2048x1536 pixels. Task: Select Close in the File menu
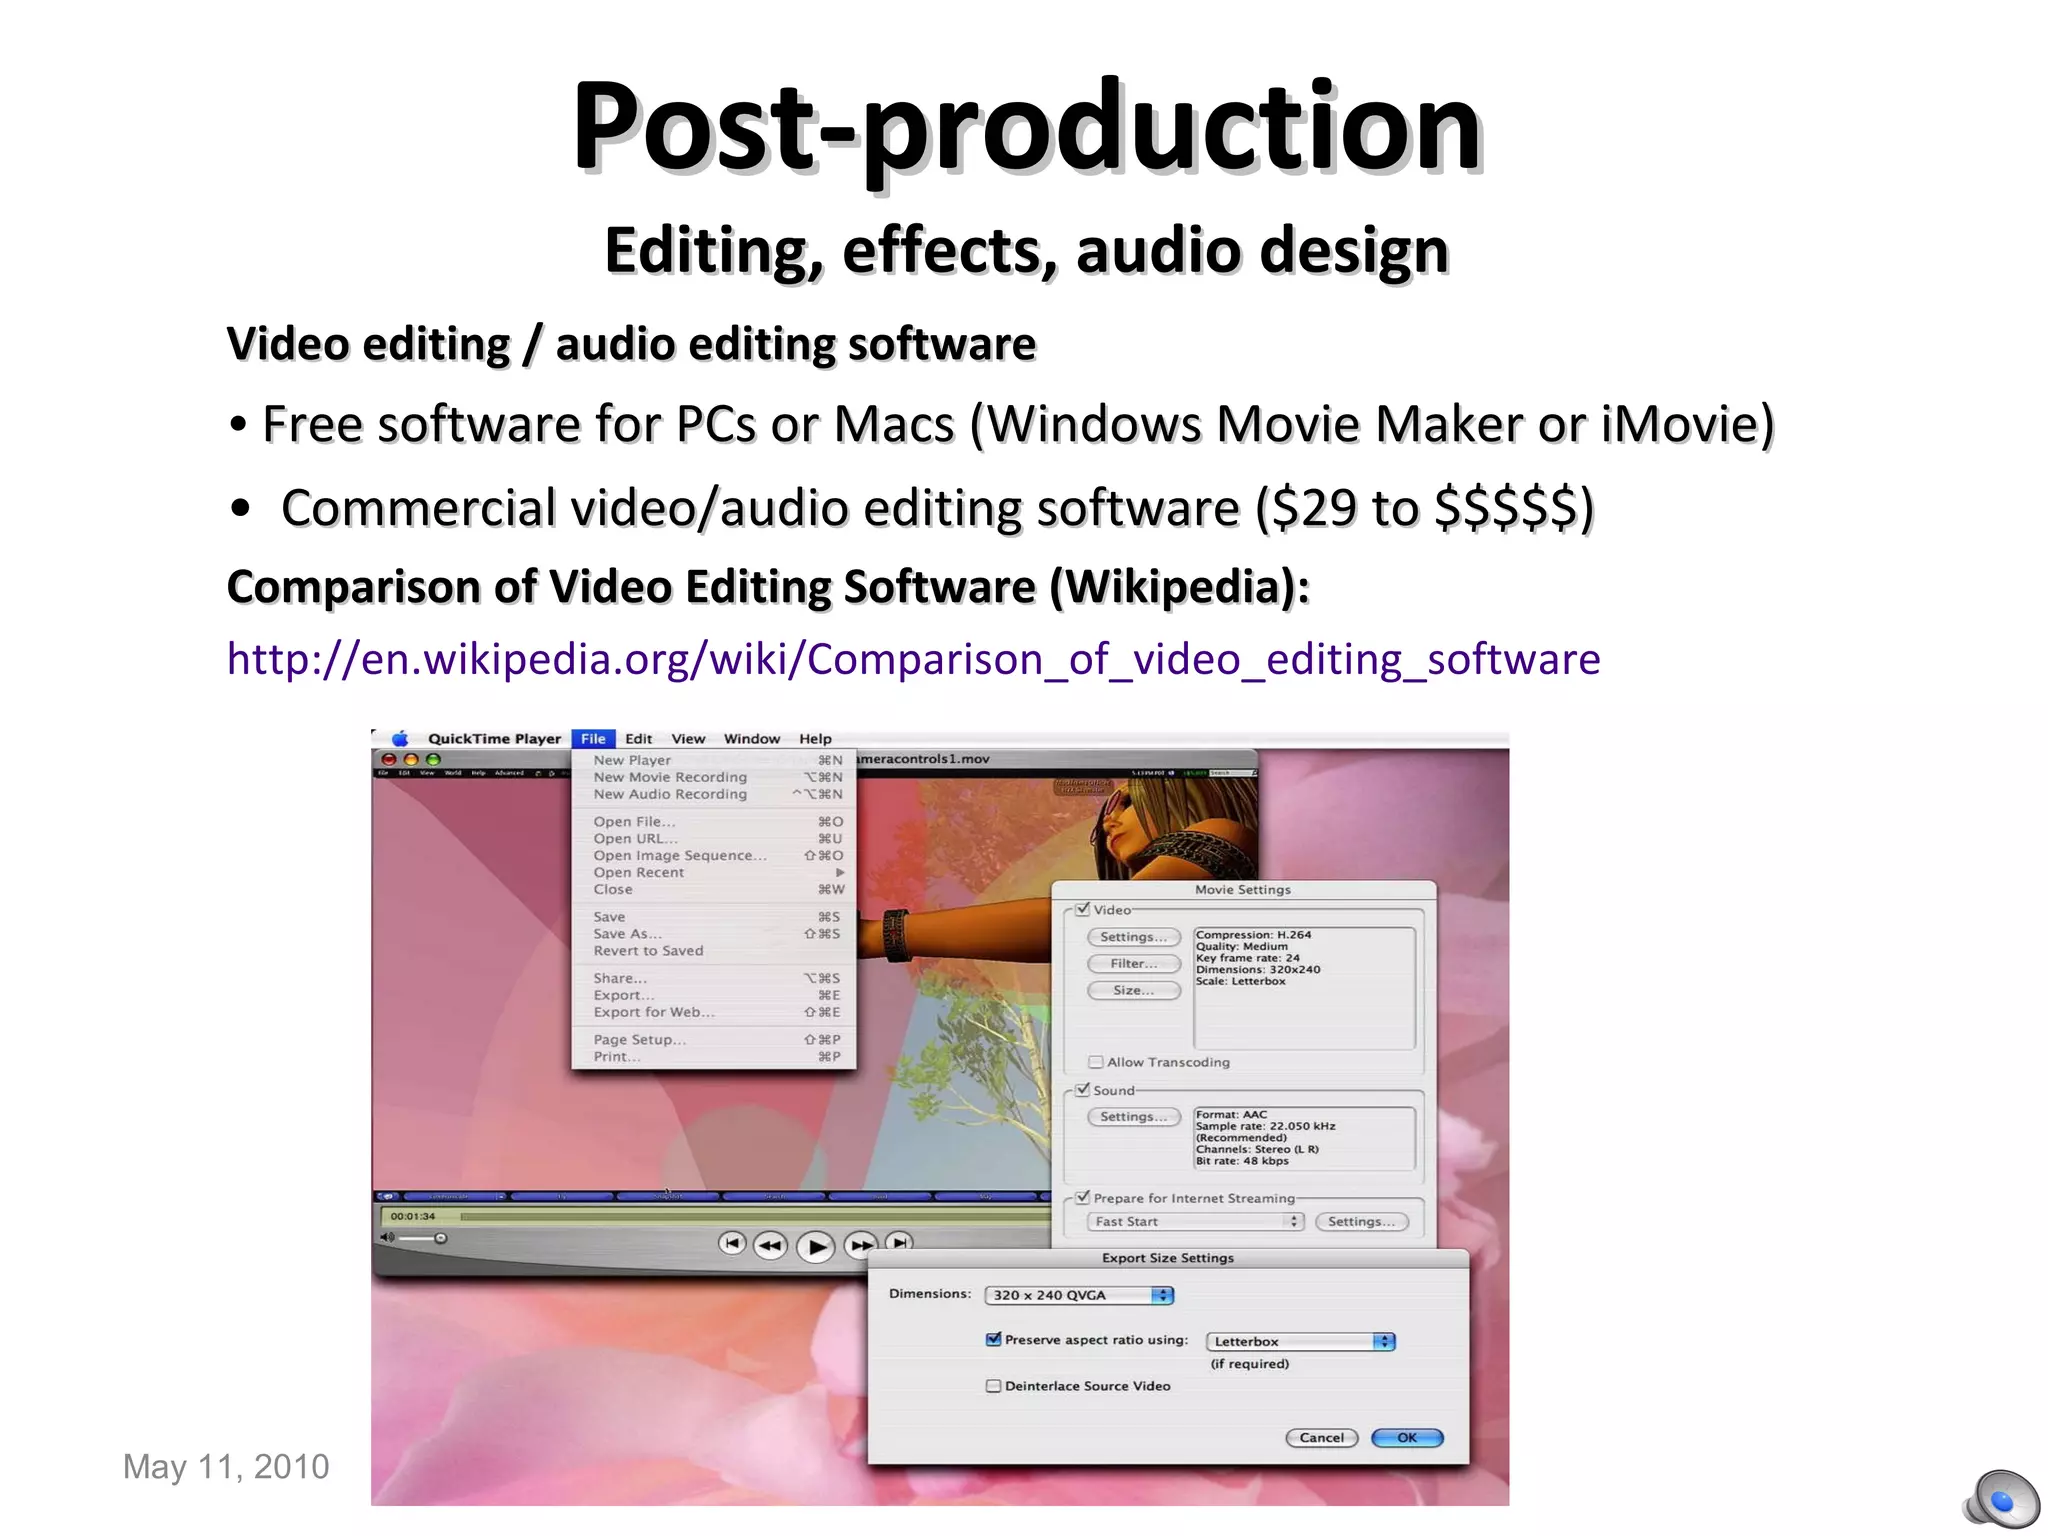[714, 889]
